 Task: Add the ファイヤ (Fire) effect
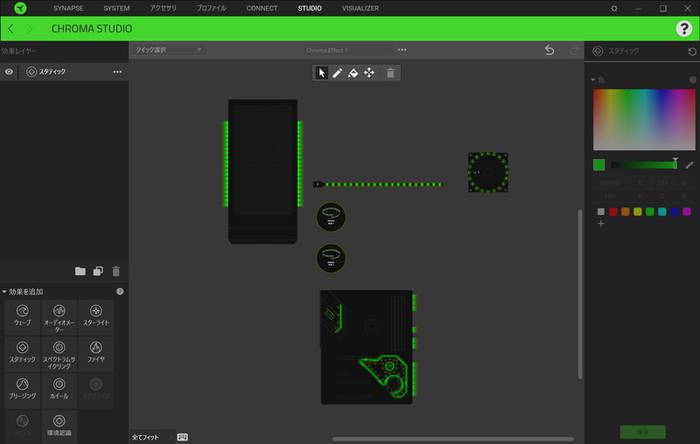tap(96, 352)
